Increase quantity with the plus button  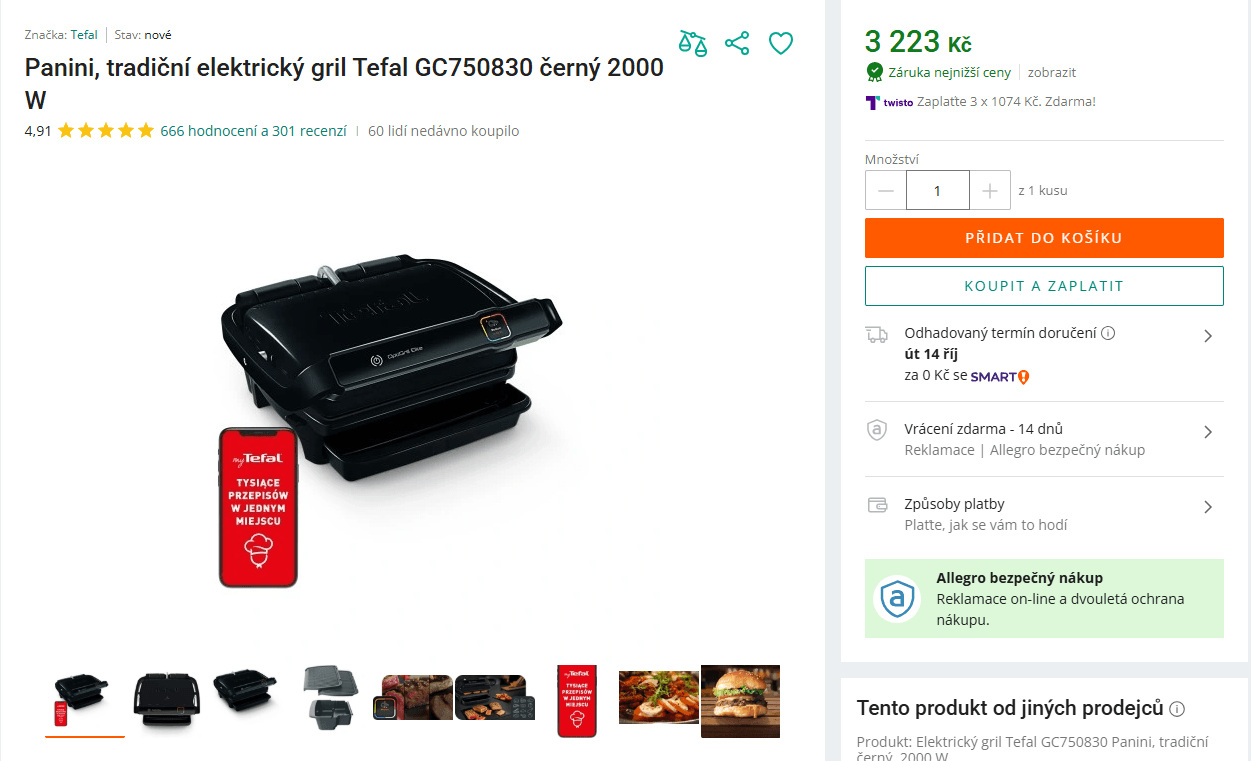pyautogui.click(x=990, y=190)
